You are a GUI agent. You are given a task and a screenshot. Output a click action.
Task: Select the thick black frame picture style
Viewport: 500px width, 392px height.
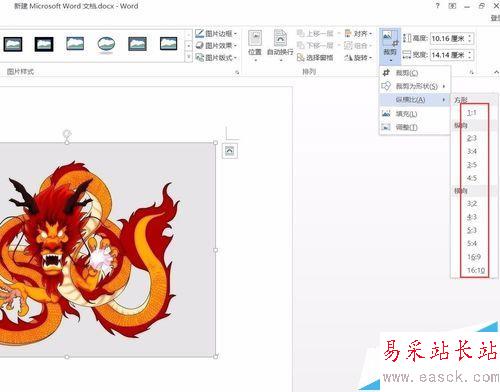click(x=44, y=44)
